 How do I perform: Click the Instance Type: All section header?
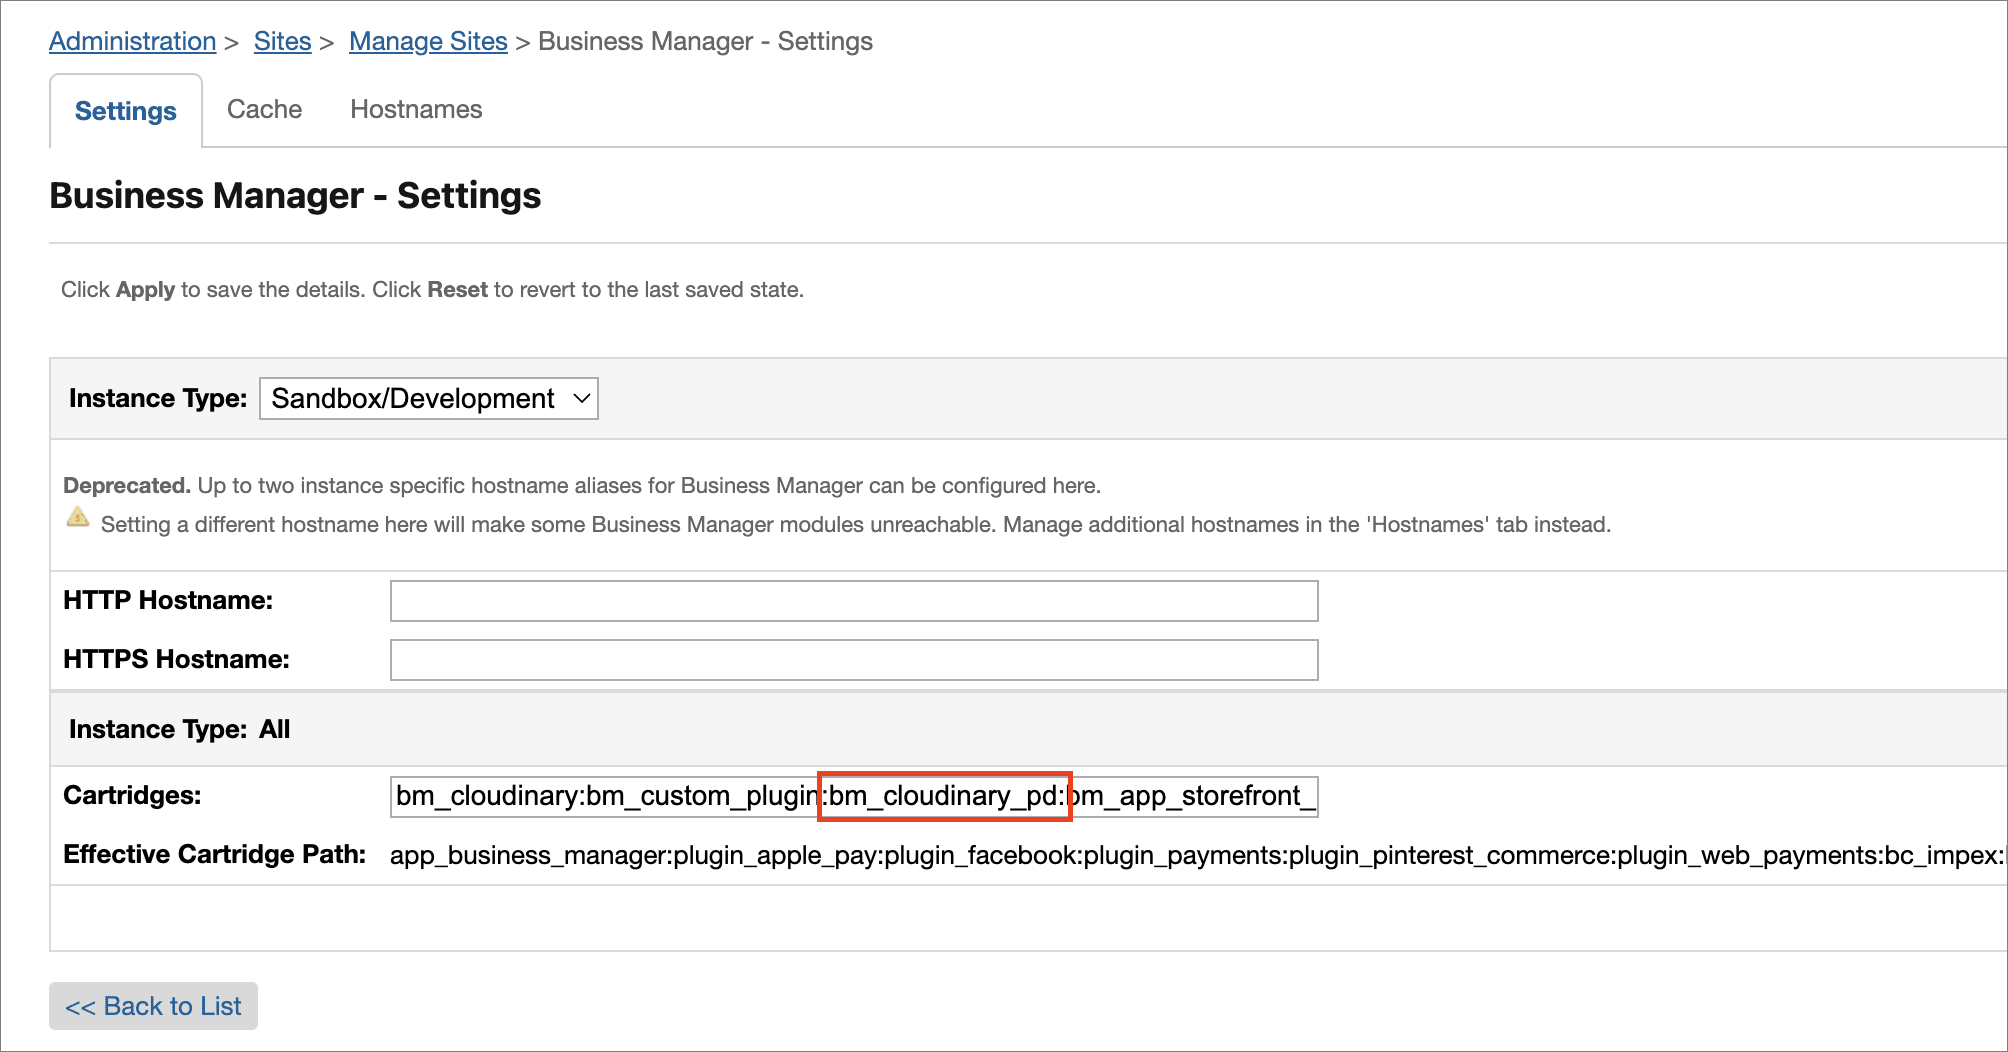[179, 729]
